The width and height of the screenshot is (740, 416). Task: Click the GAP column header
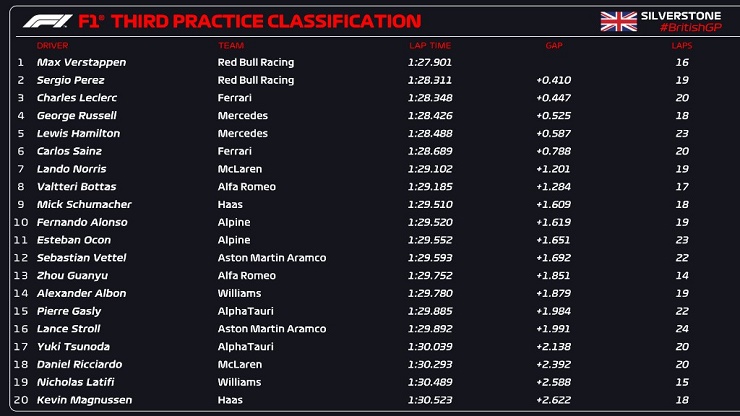click(554, 45)
